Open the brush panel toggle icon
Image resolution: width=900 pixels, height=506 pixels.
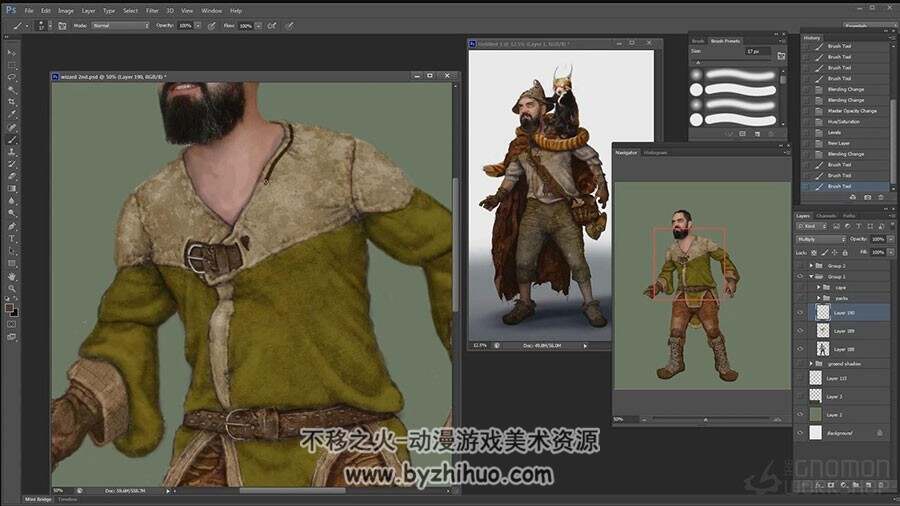coord(62,26)
